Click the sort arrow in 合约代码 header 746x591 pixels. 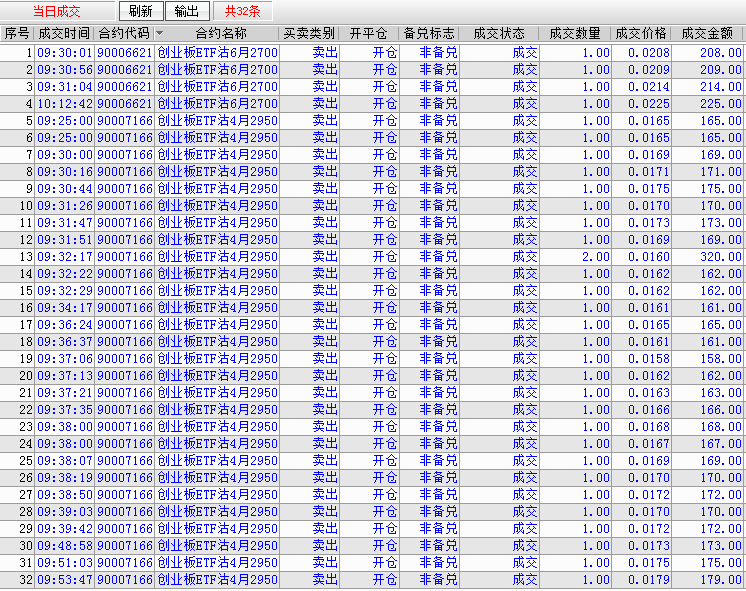pyautogui.click(x=160, y=34)
